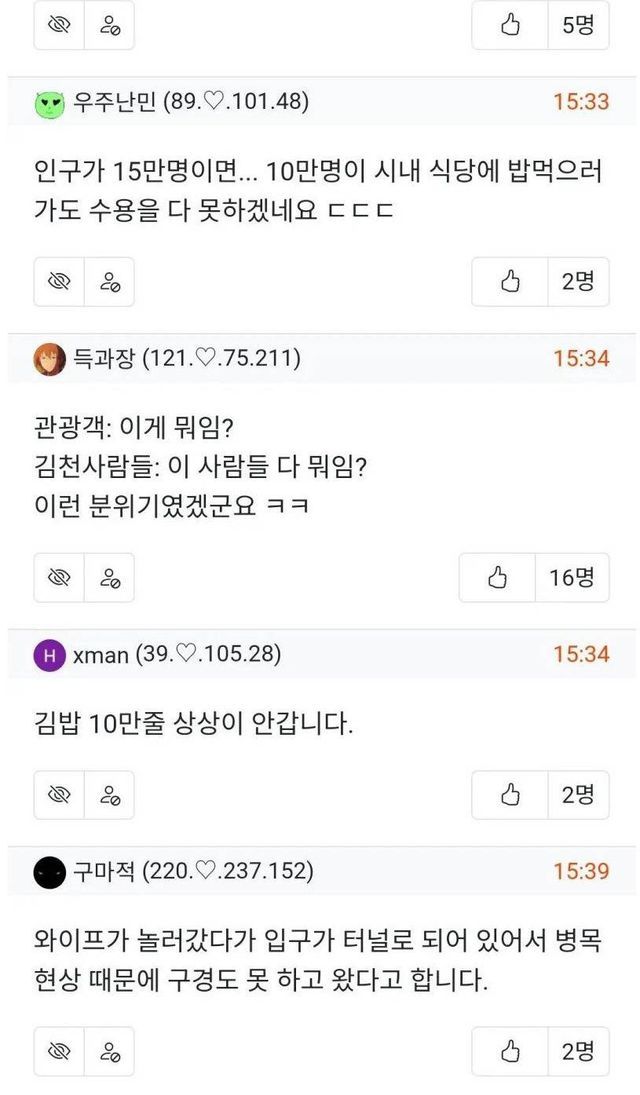Open 득과장's profile avatar
The image size is (640, 1095).
click(50, 359)
